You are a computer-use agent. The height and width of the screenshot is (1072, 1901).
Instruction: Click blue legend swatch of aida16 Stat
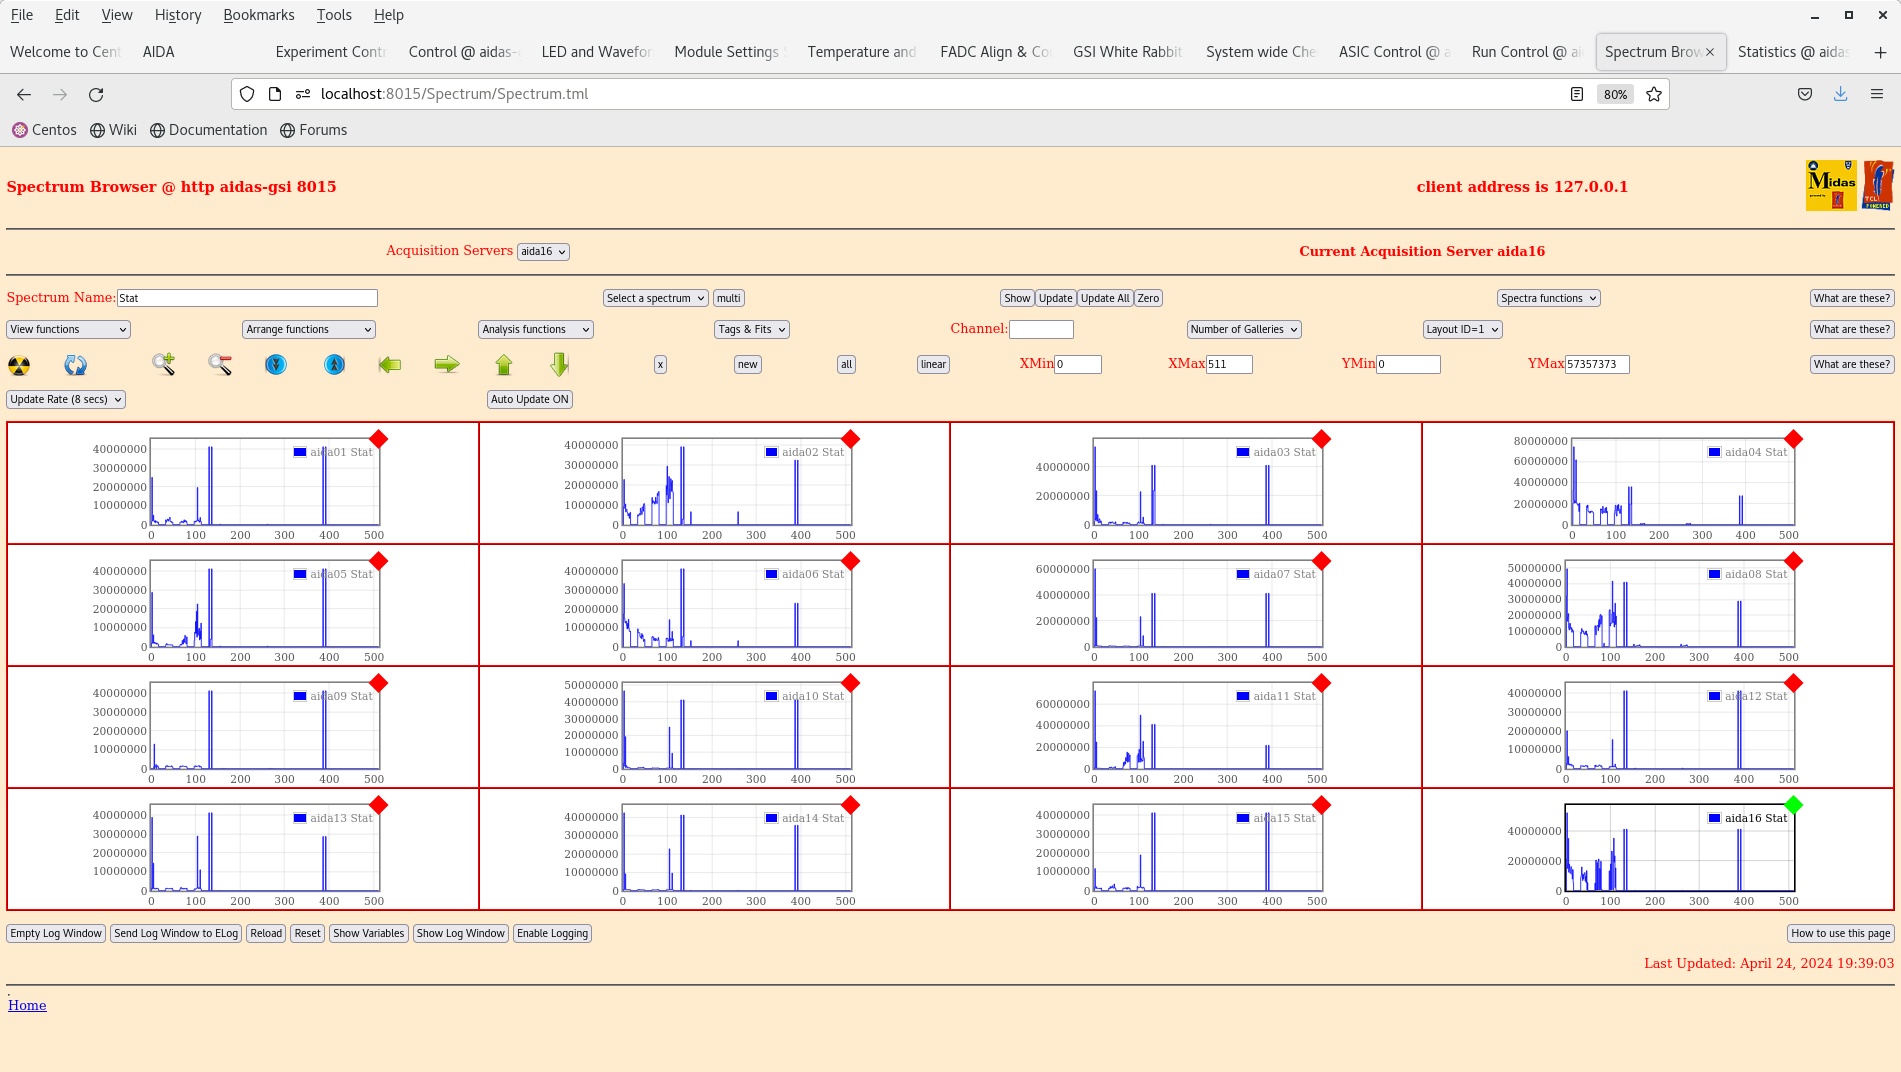[1715, 818]
